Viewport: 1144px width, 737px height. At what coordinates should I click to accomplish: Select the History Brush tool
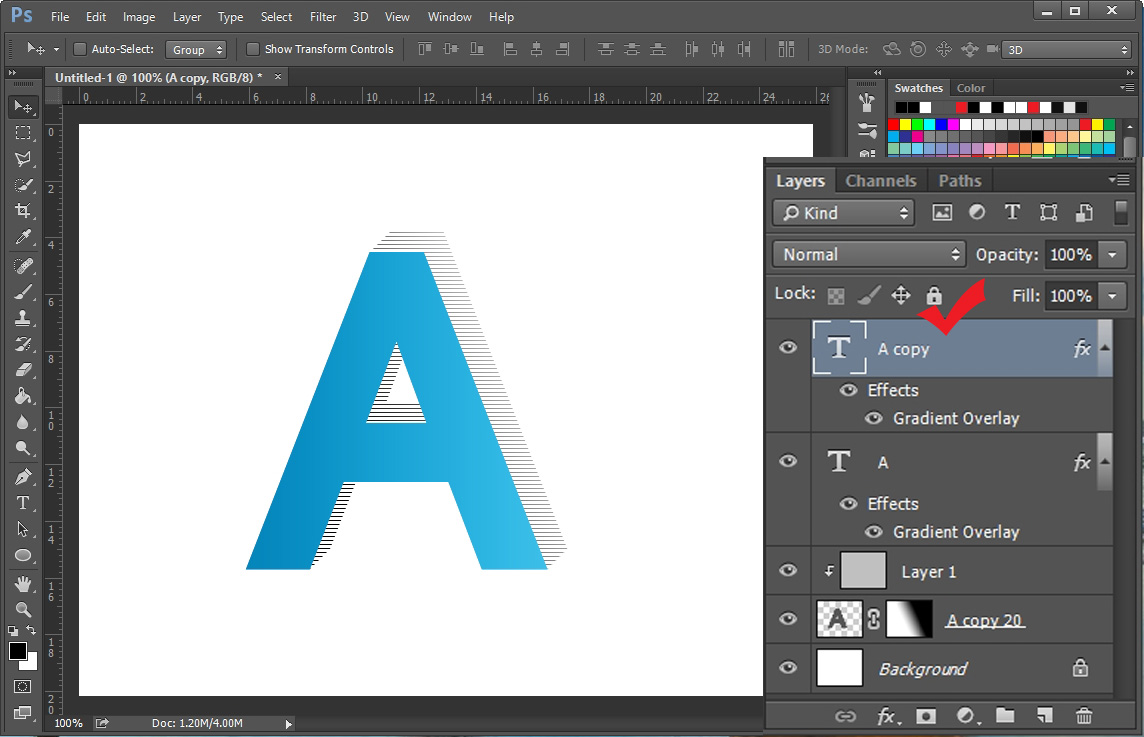23,344
